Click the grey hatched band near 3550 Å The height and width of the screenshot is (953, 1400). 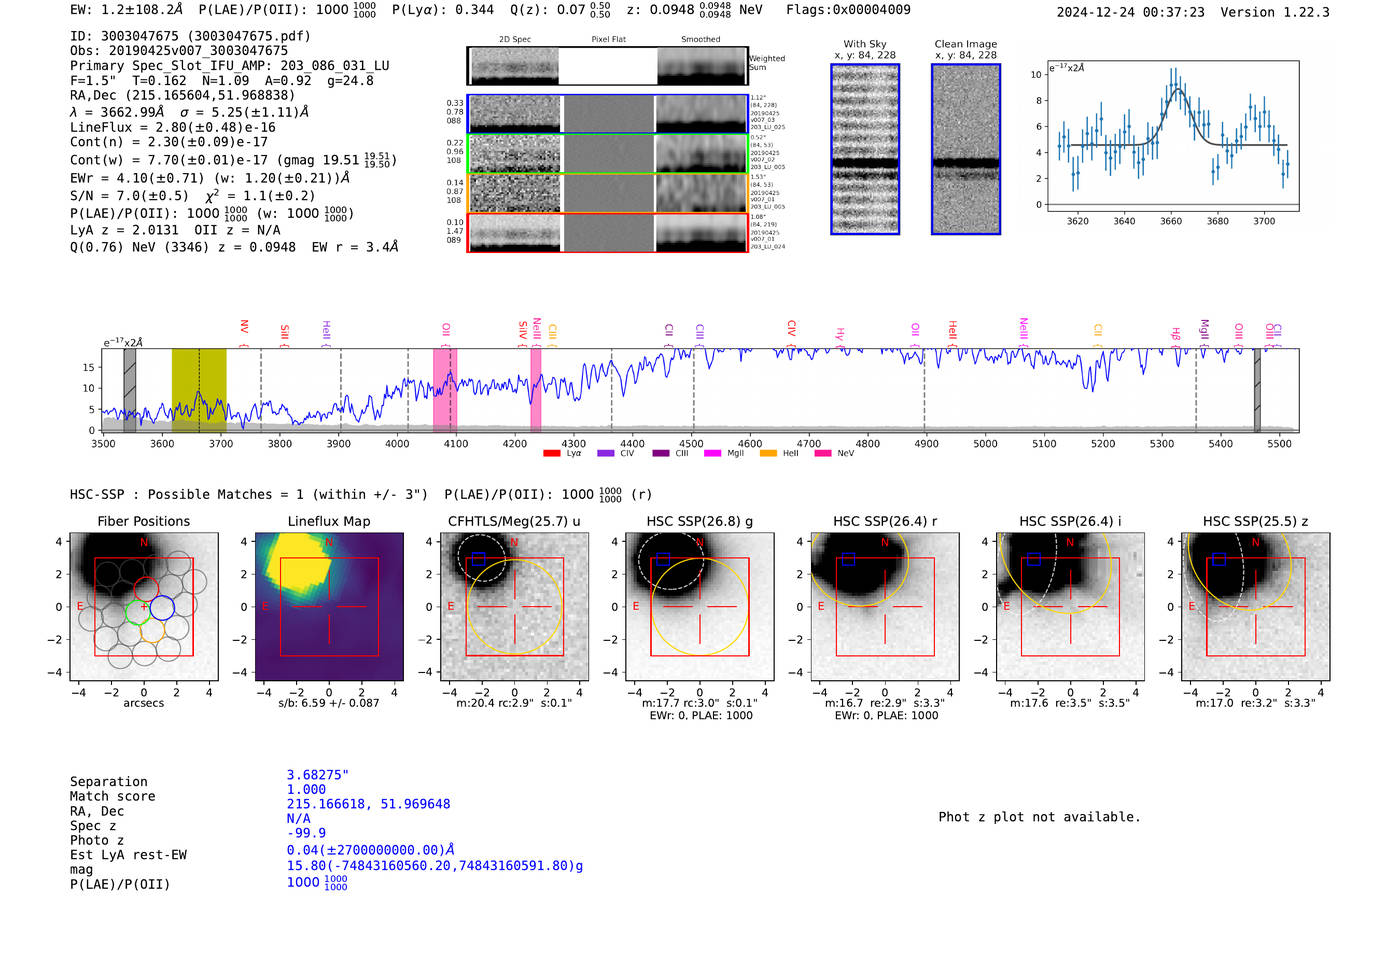(x=130, y=390)
